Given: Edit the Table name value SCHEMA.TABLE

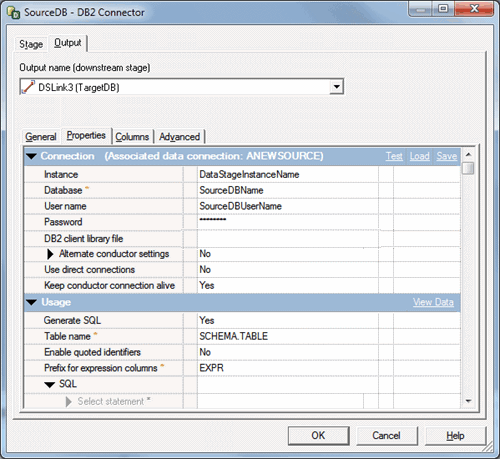Looking at the screenshot, I should click(288, 336).
